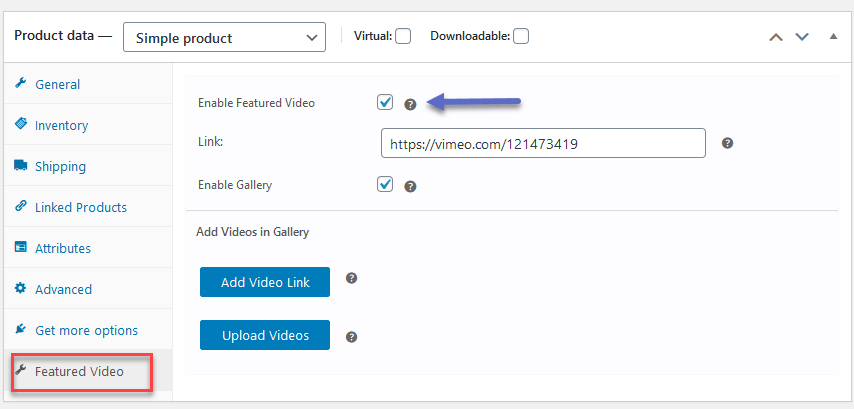The image size is (854, 409).
Task: Tick the Virtual checkbox
Action: click(x=403, y=36)
